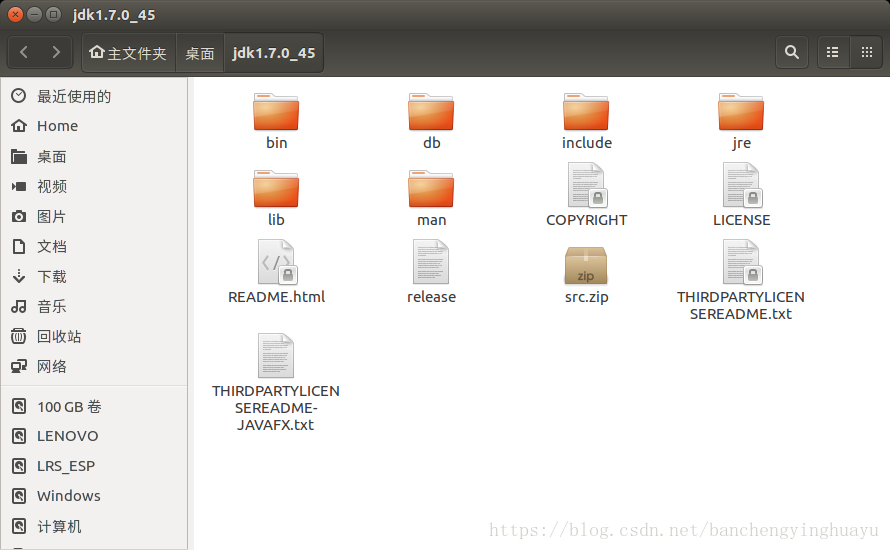Close the jdk1.7.0_45 window
This screenshot has height=550, width=890.
(15, 14)
